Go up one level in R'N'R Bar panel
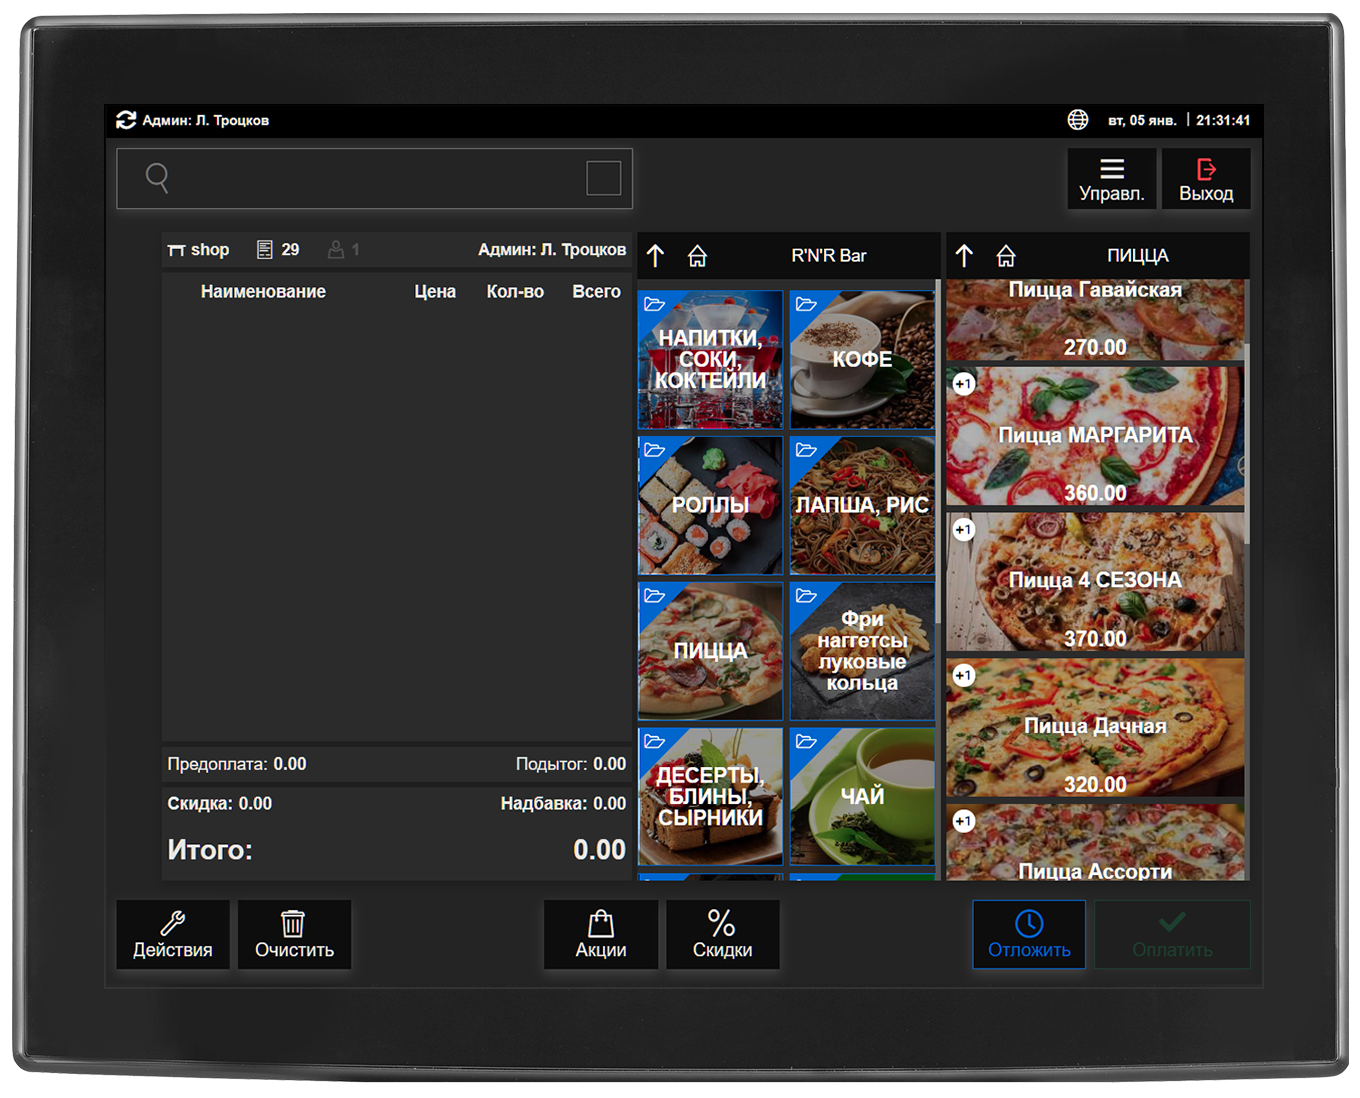 coord(655,256)
